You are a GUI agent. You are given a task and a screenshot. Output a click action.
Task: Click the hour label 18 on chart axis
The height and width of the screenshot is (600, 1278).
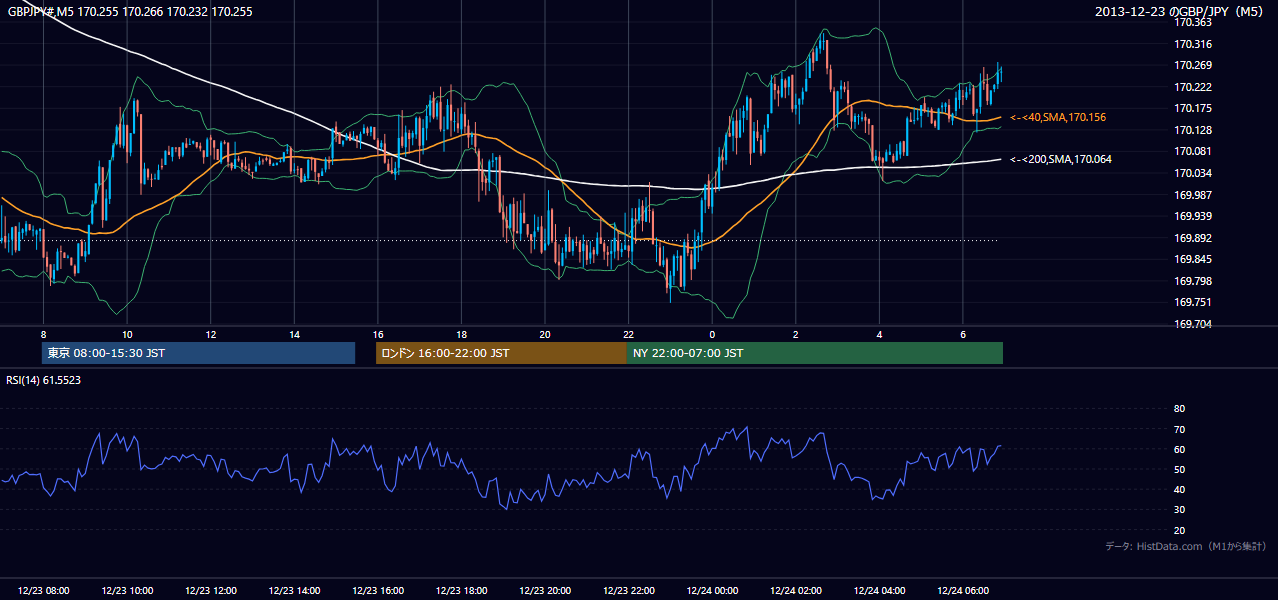tap(461, 334)
